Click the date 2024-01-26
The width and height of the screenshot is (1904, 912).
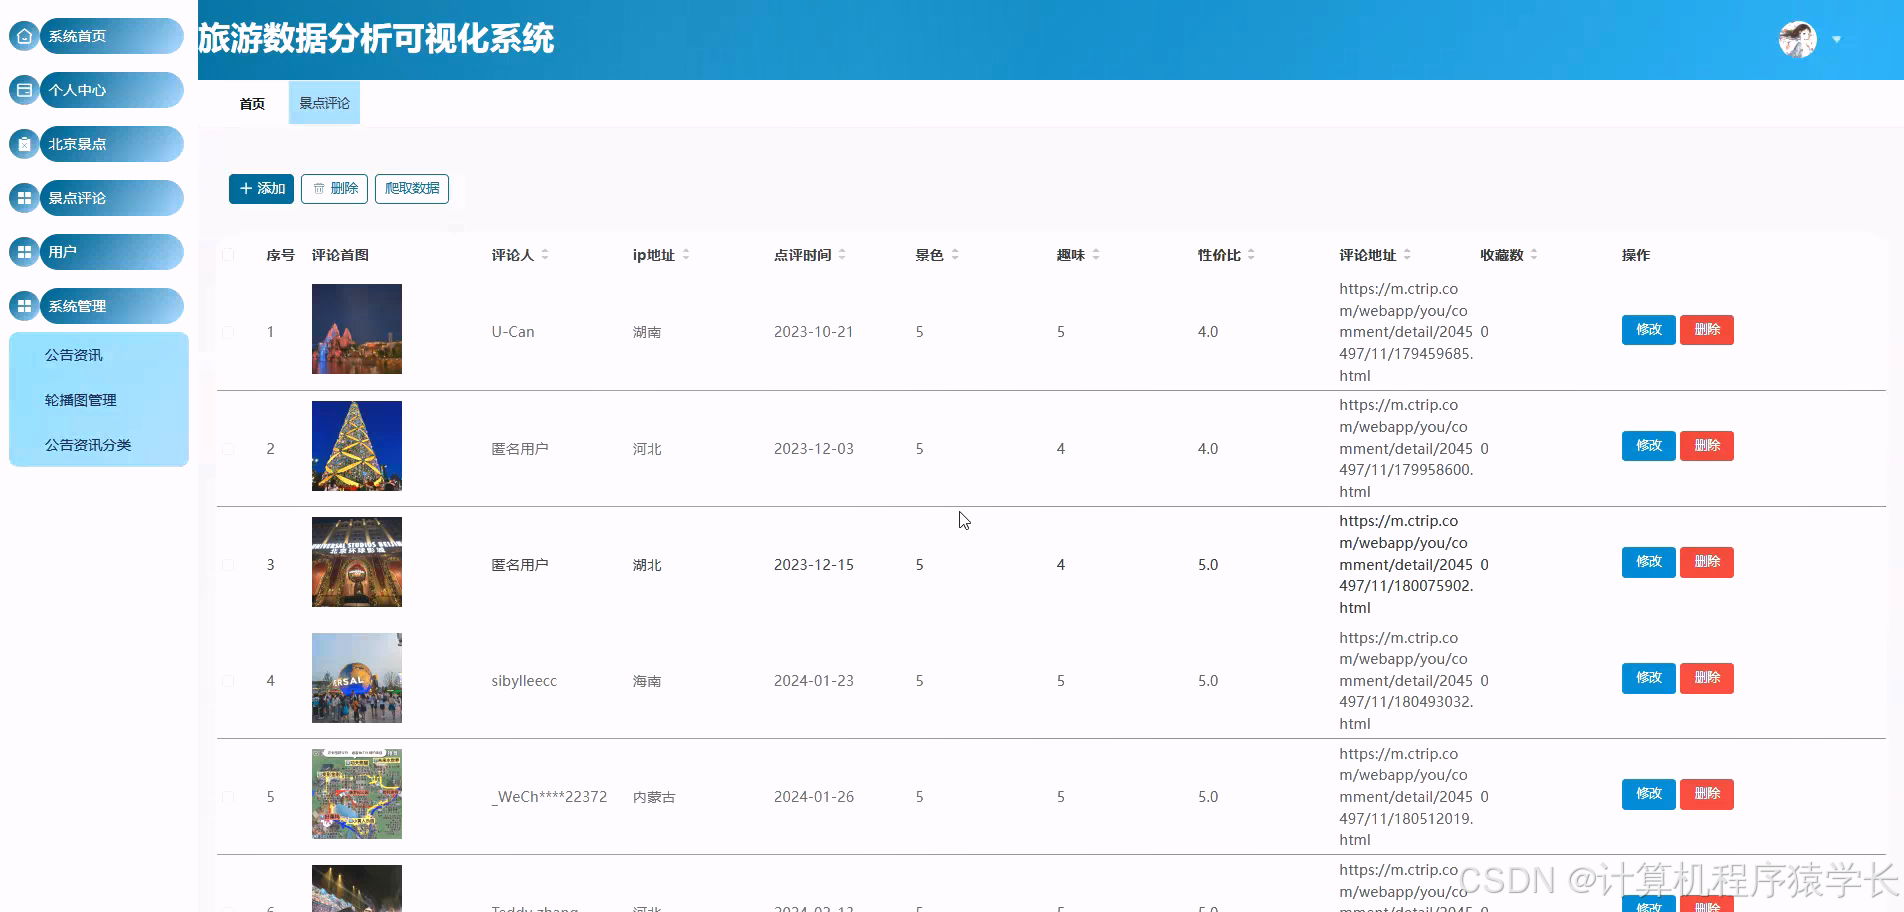[x=814, y=797]
